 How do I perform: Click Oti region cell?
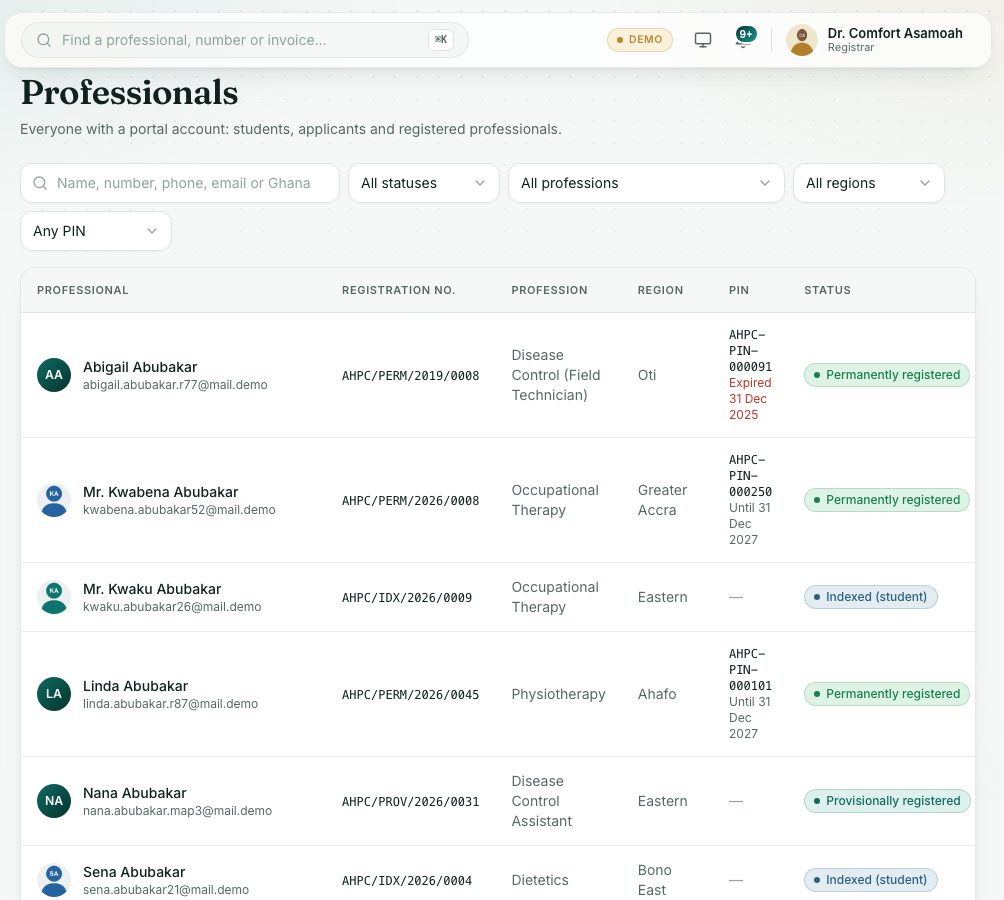pos(647,375)
